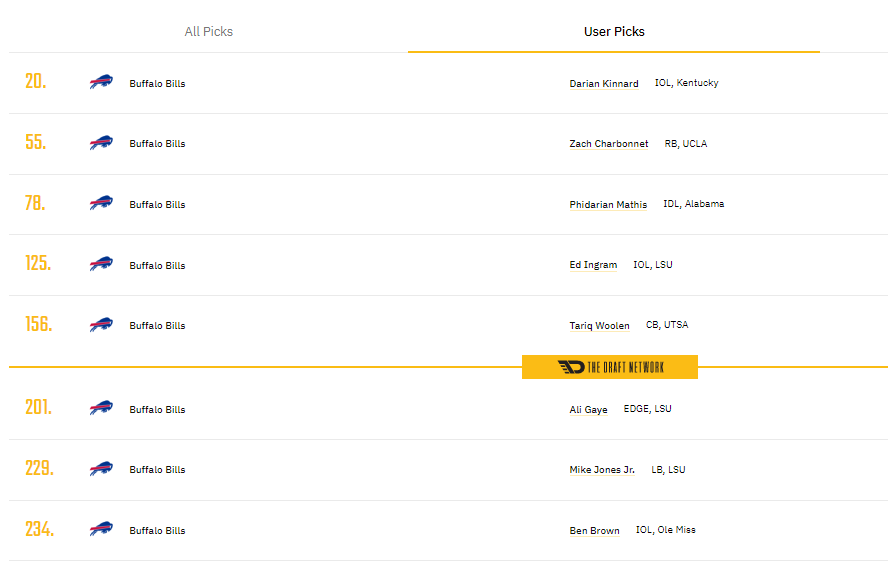Open Zach Charbonnet player profile
The image size is (888, 570).
[x=609, y=144]
